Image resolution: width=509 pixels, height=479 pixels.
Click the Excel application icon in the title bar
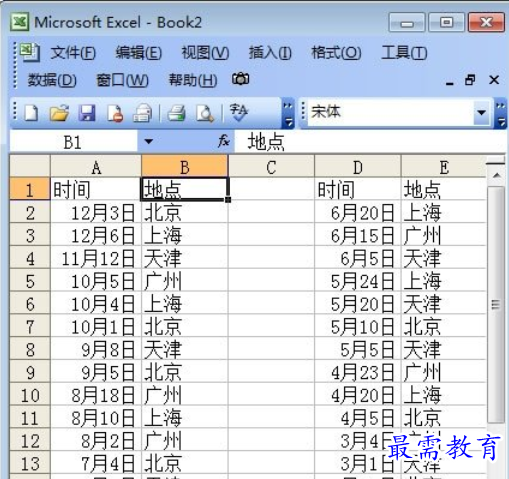click(20, 22)
